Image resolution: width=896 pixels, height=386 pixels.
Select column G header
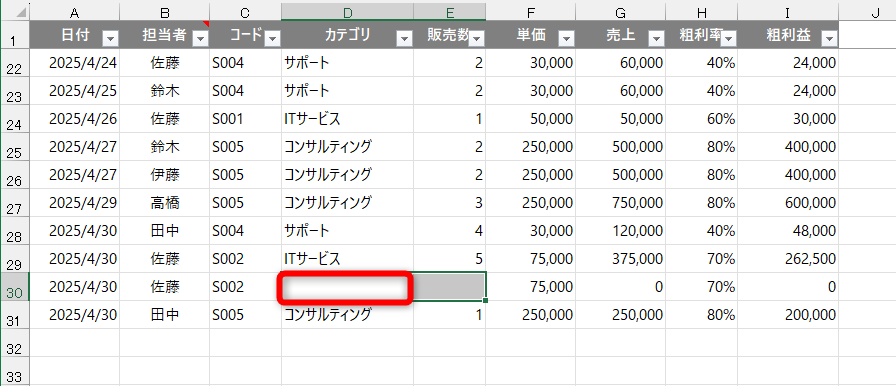[x=621, y=12]
